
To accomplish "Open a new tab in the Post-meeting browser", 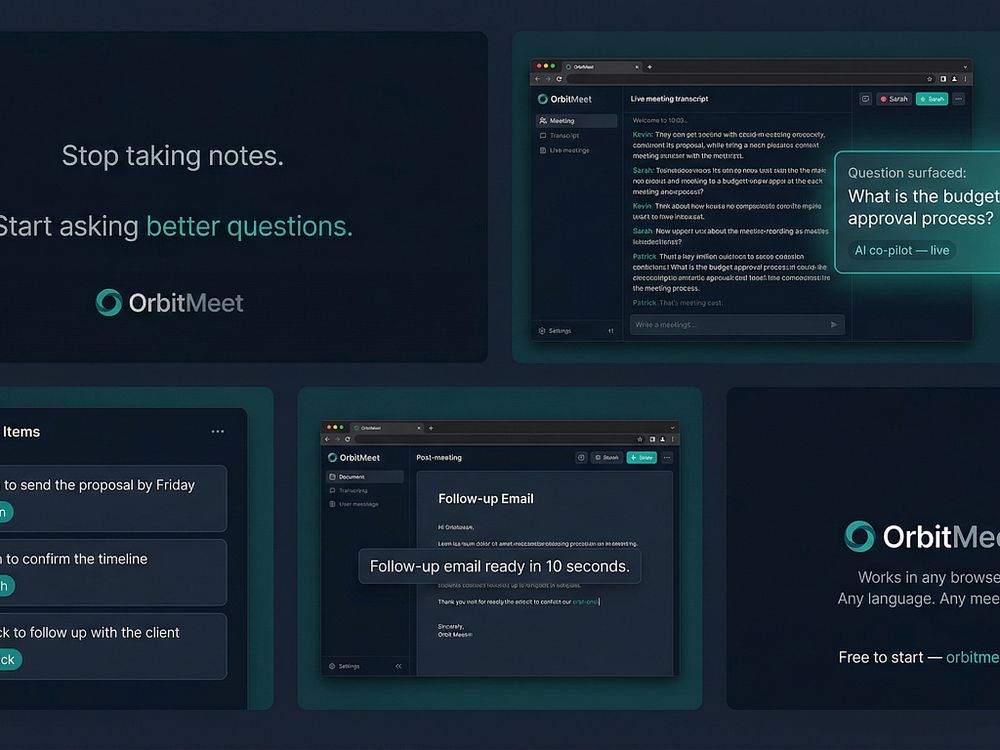I will [x=431, y=428].
